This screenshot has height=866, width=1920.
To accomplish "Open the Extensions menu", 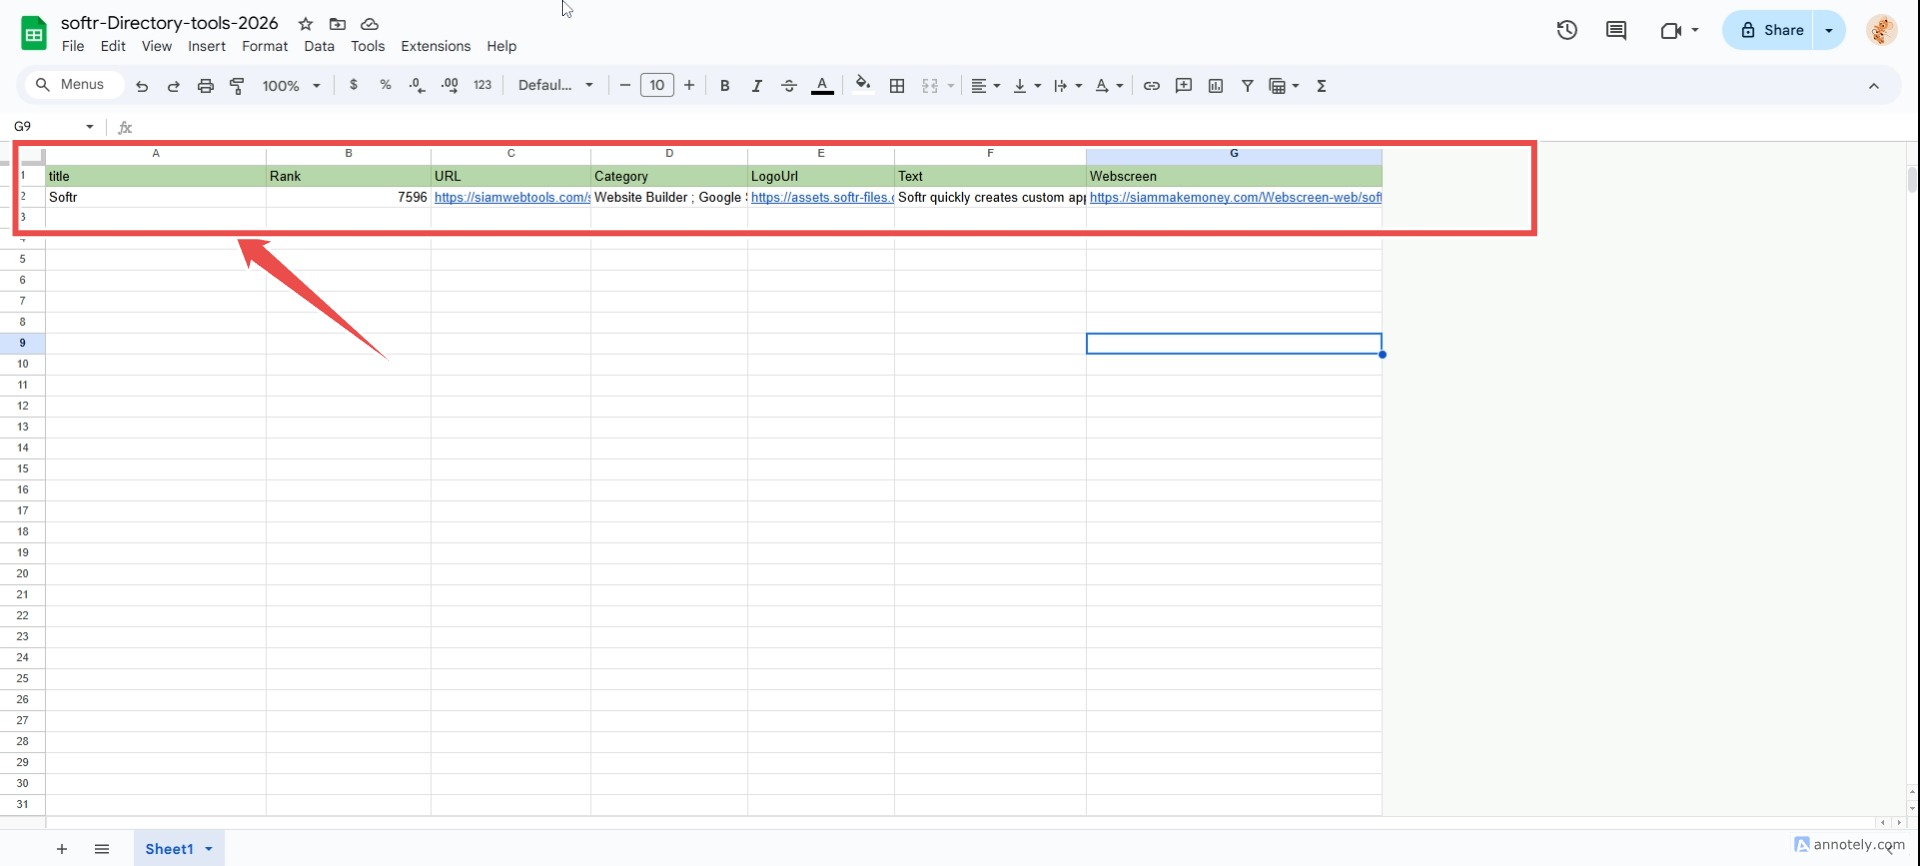I will click(x=435, y=46).
